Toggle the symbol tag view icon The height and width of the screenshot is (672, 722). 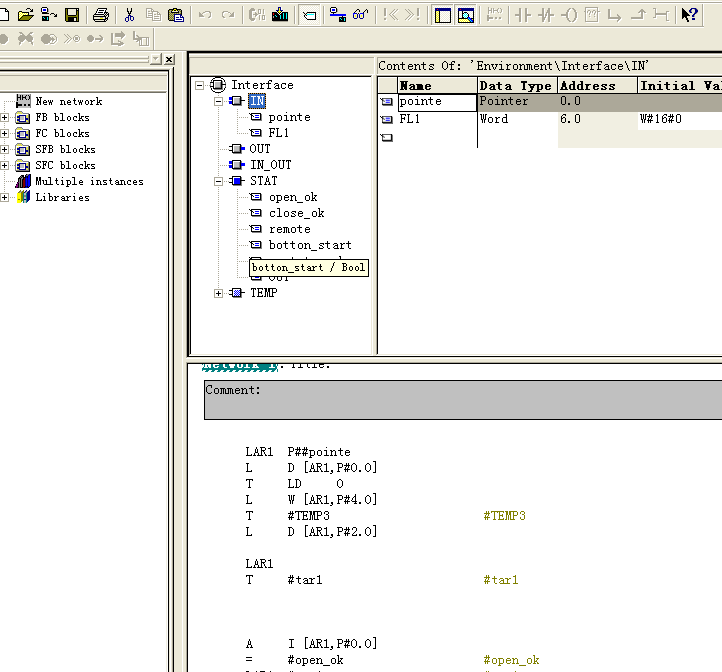pyautogui.click(x=309, y=15)
